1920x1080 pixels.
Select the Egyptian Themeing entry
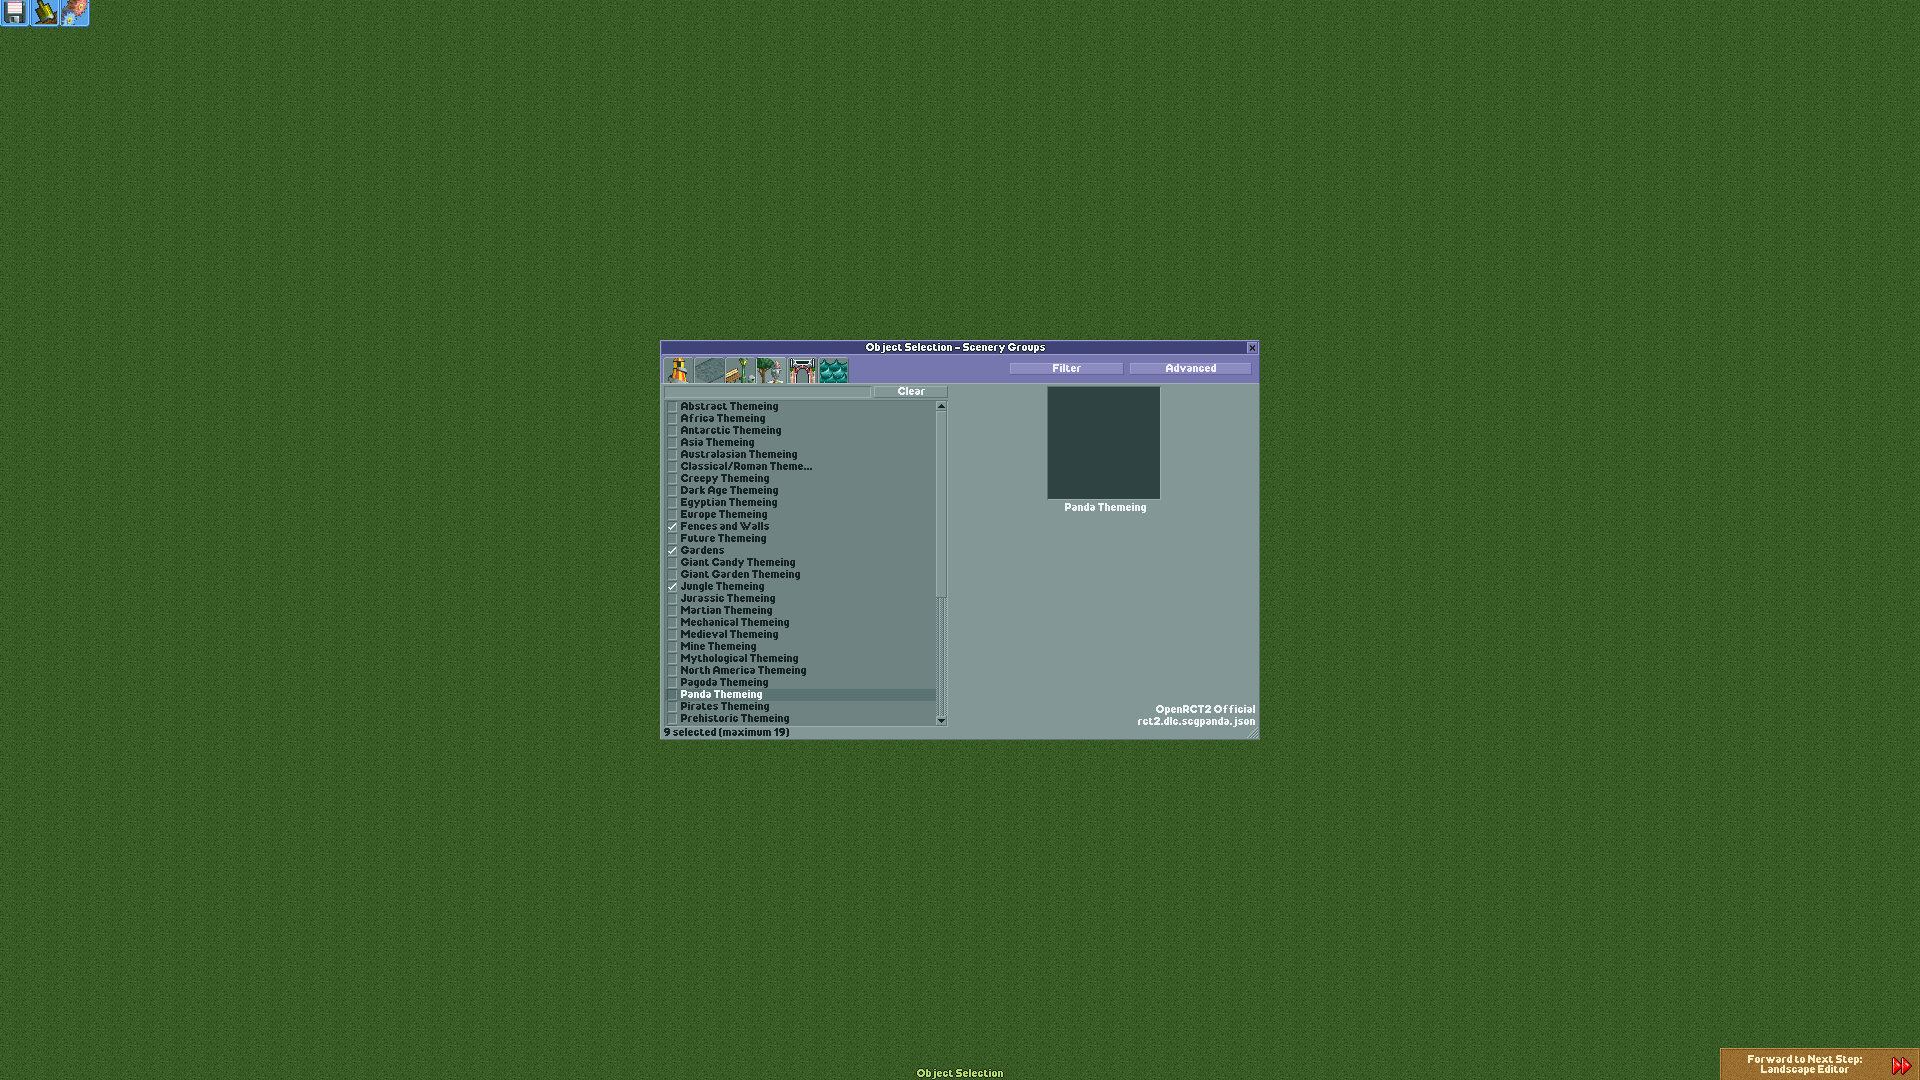728,502
